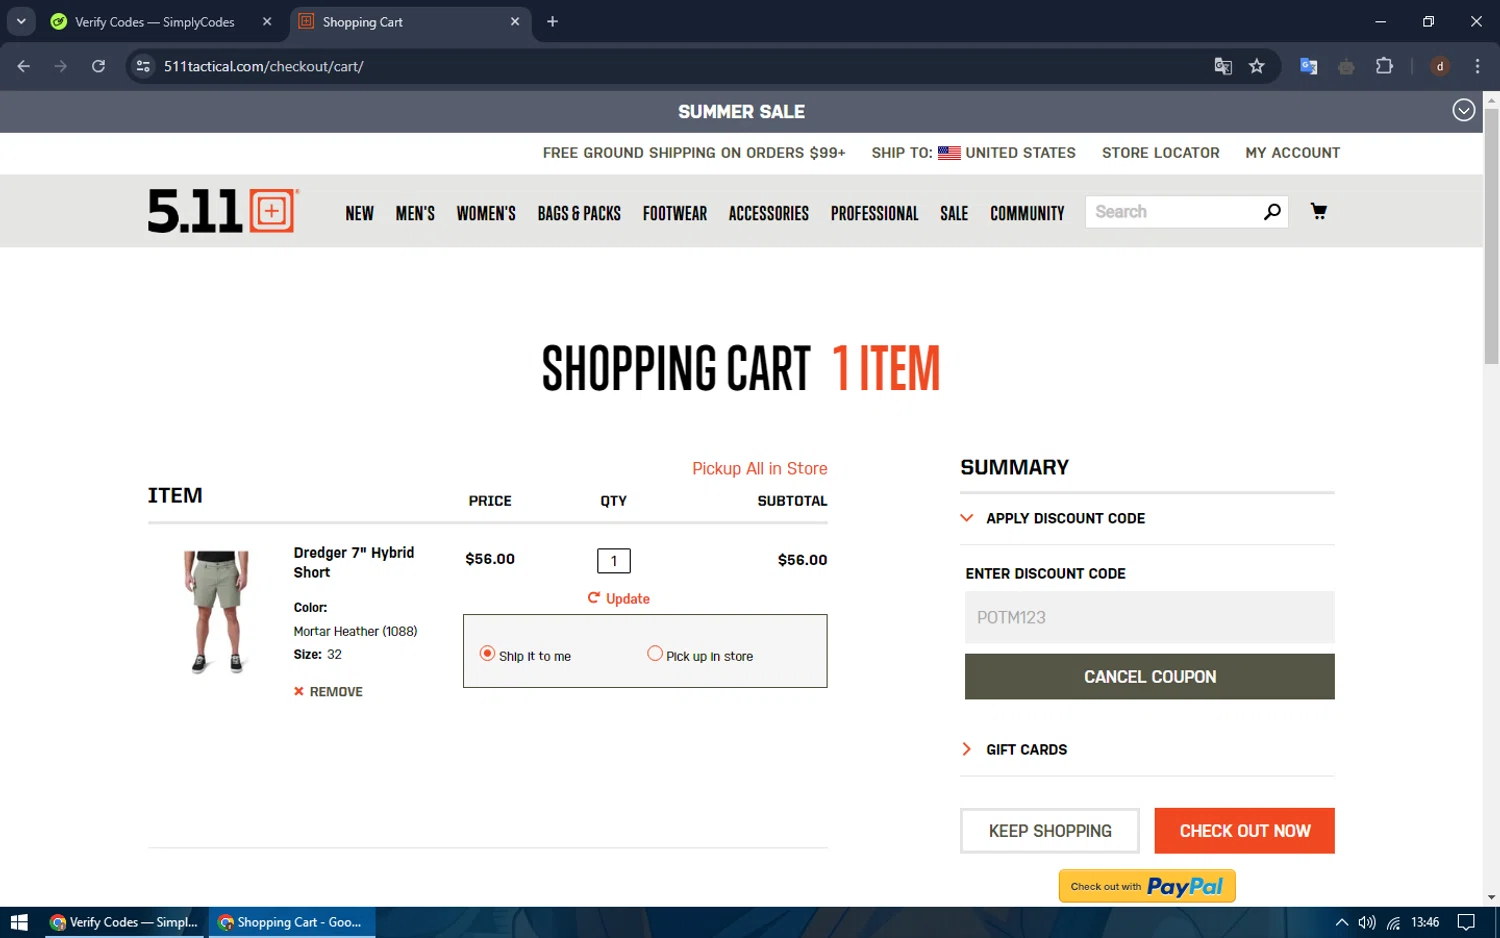Open the Windows Start menu
Viewport: 1500px width, 938px height.
18,922
